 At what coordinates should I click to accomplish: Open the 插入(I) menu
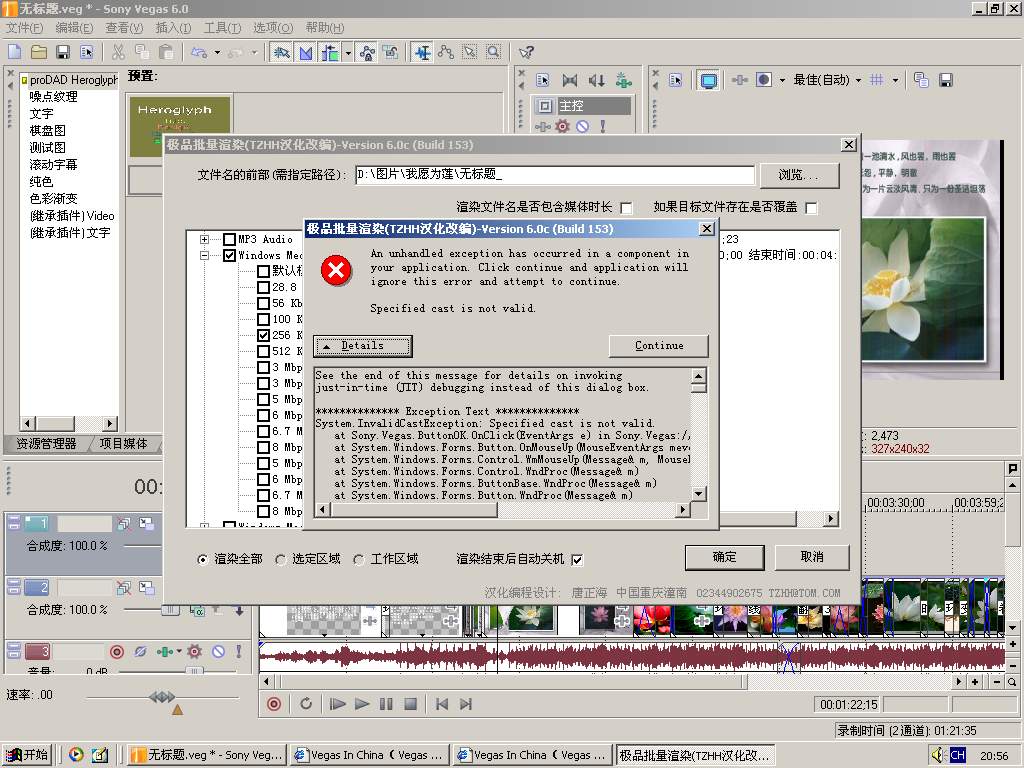tap(173, 27)
